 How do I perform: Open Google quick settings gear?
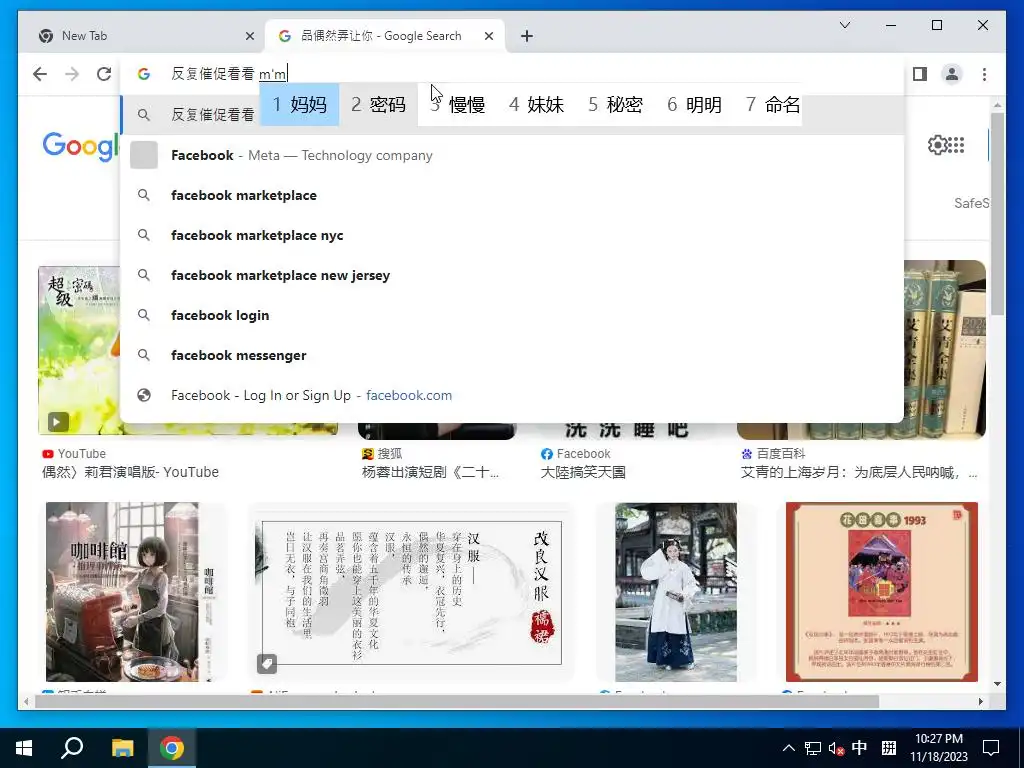(x=936, y=145)
